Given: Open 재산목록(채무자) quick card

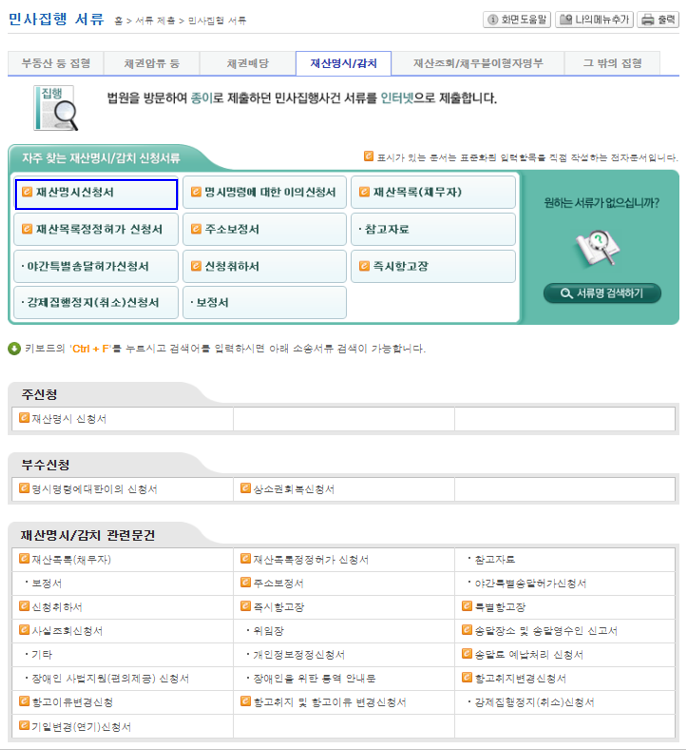Looking at the screenshot, I should click(x=433, y=192).
